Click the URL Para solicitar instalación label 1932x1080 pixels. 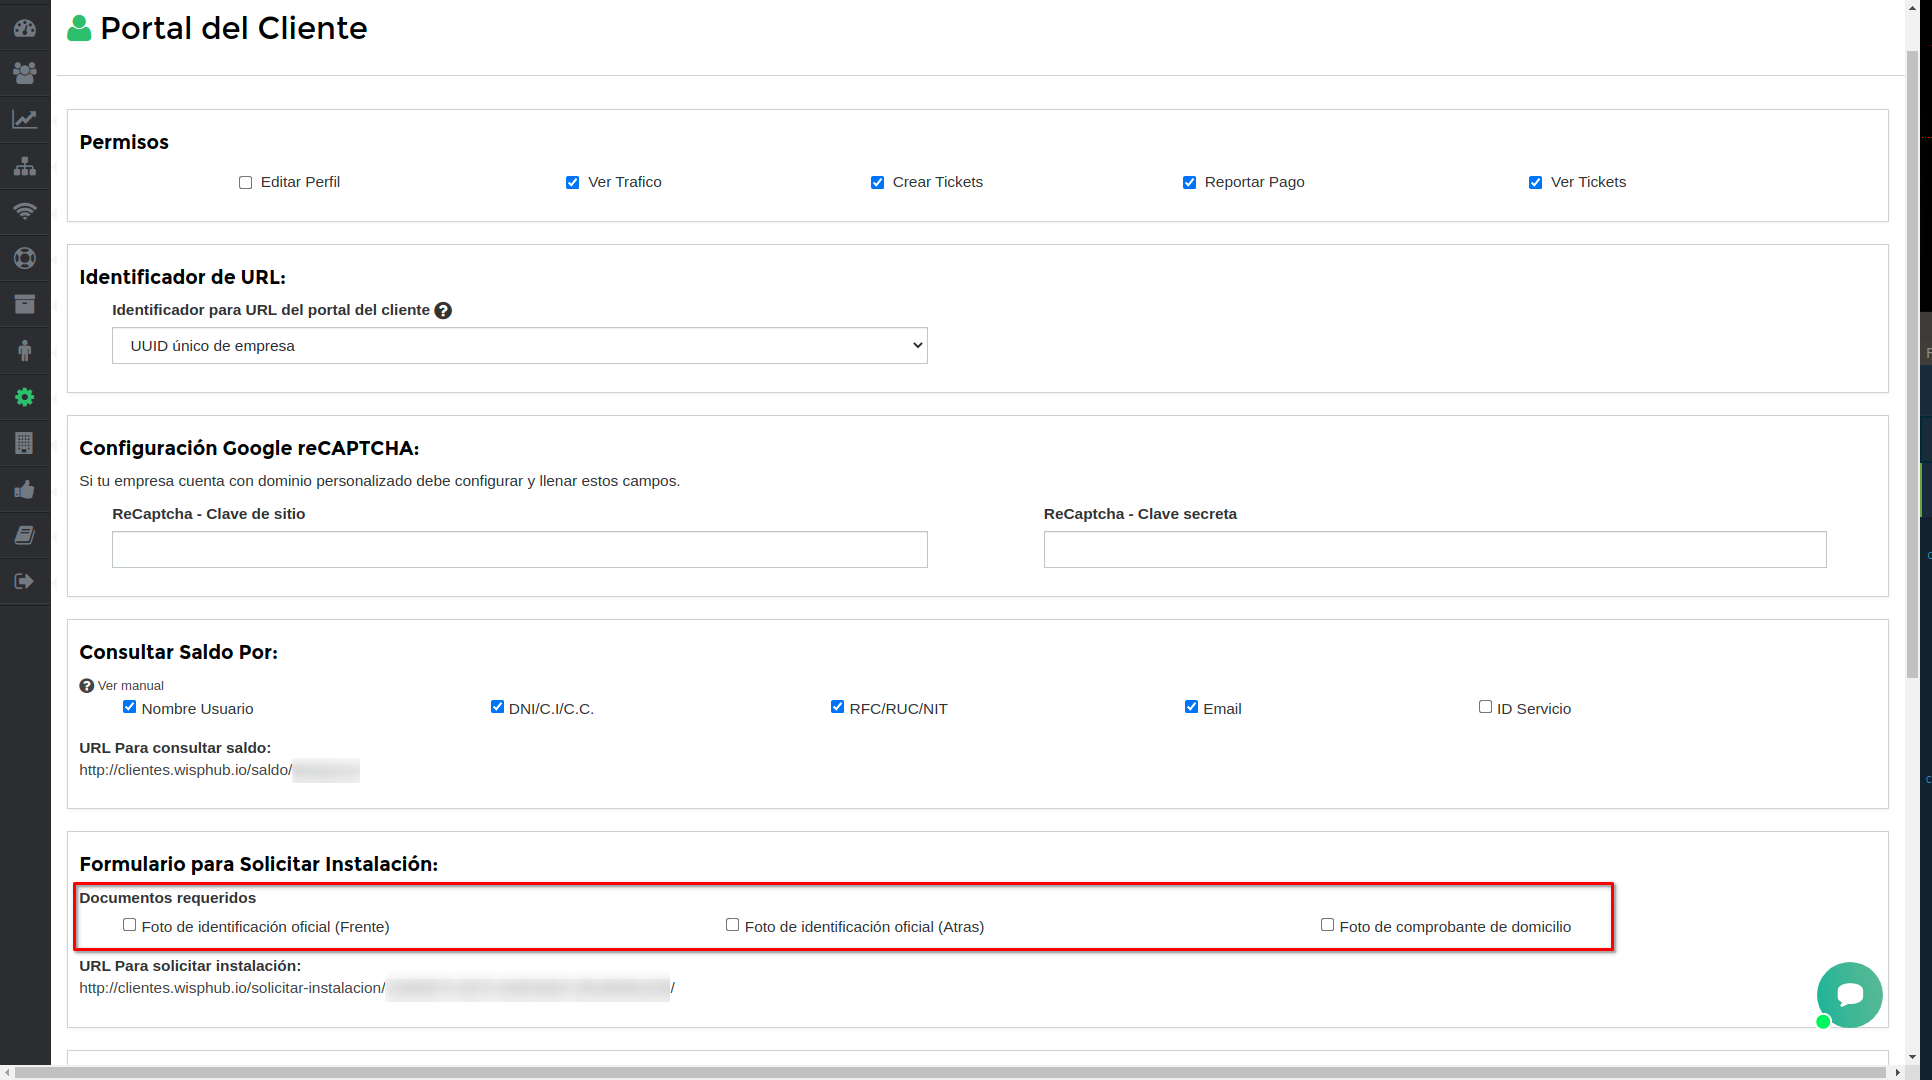[190, 966]
